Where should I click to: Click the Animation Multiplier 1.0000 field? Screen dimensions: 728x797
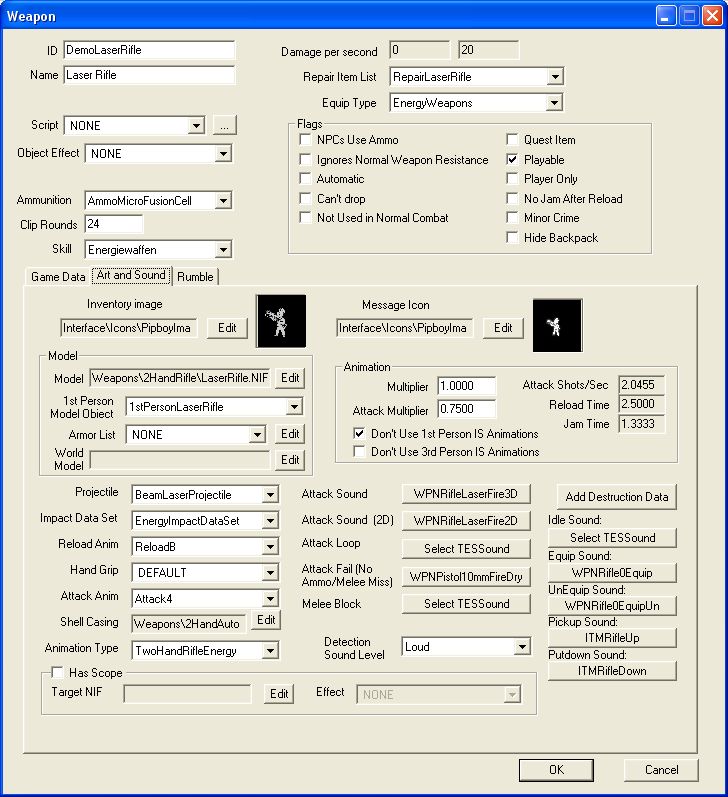(466, 386)
